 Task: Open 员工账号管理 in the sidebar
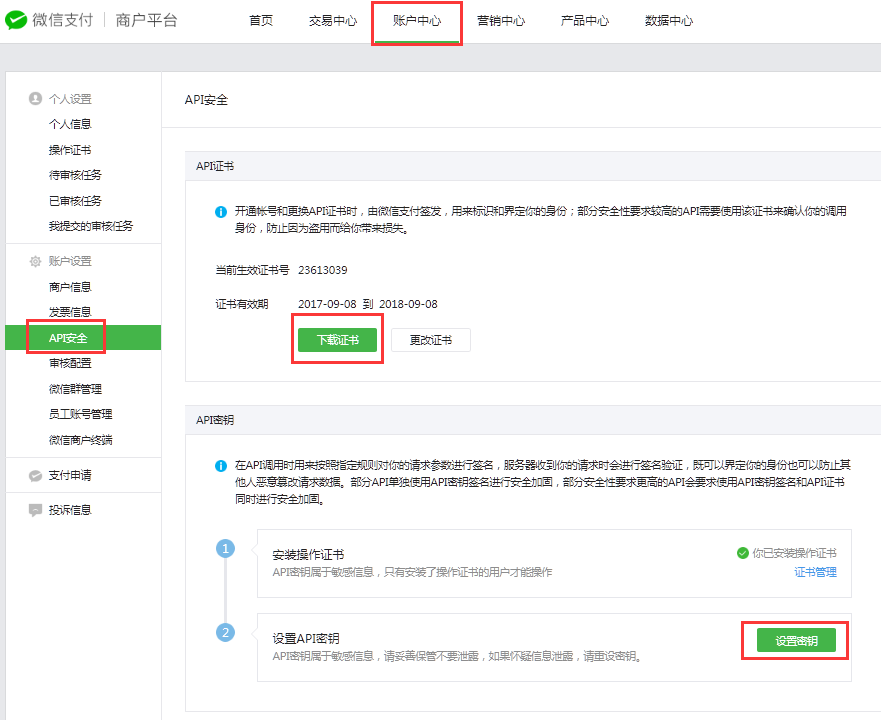(80, 414)
